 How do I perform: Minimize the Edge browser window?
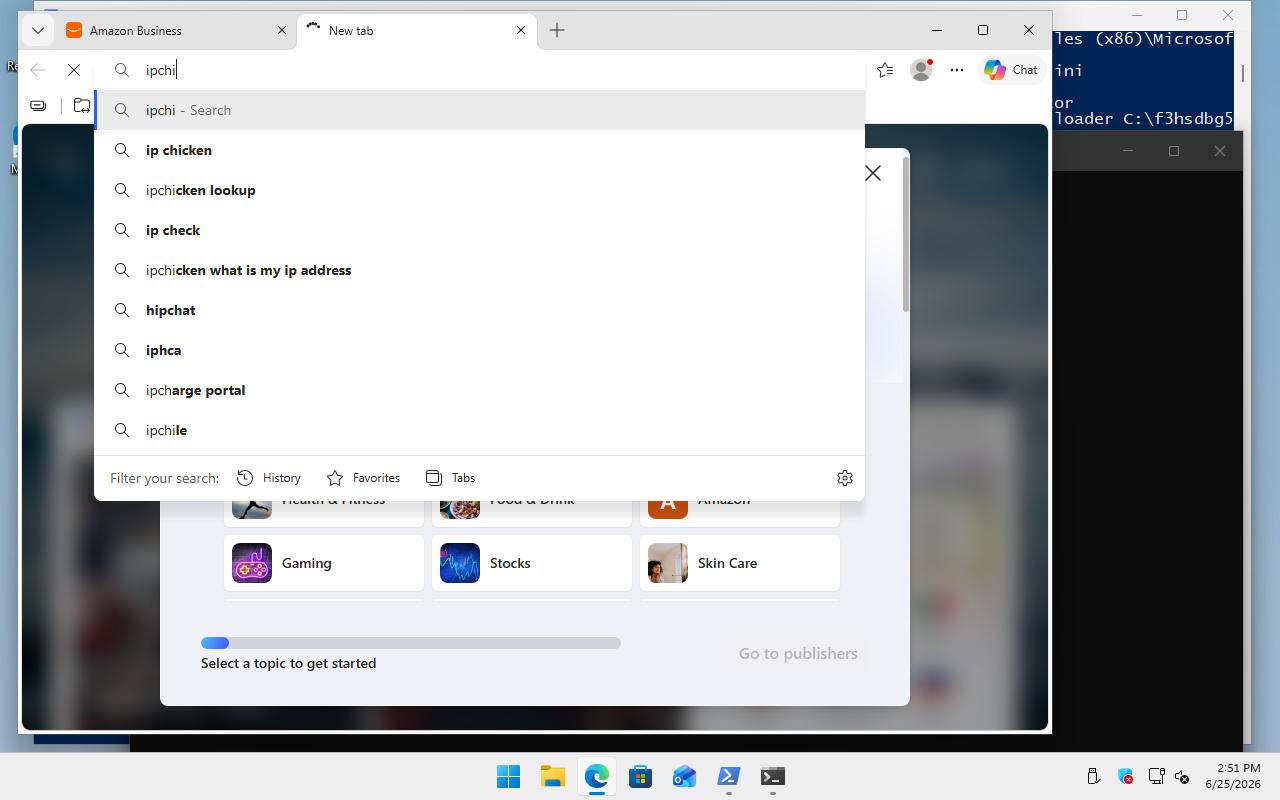tap(937, 30)
